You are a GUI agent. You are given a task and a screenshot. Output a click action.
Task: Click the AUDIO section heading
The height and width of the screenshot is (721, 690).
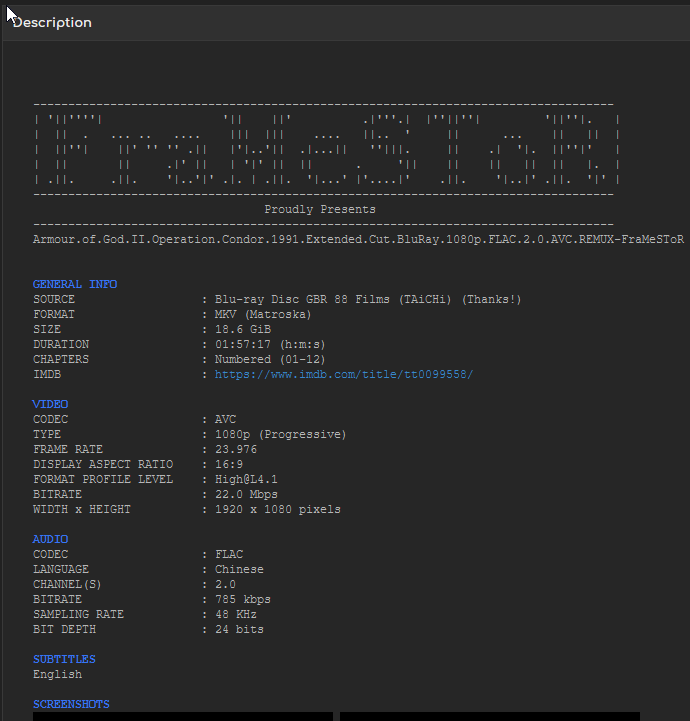click(51, 539)
